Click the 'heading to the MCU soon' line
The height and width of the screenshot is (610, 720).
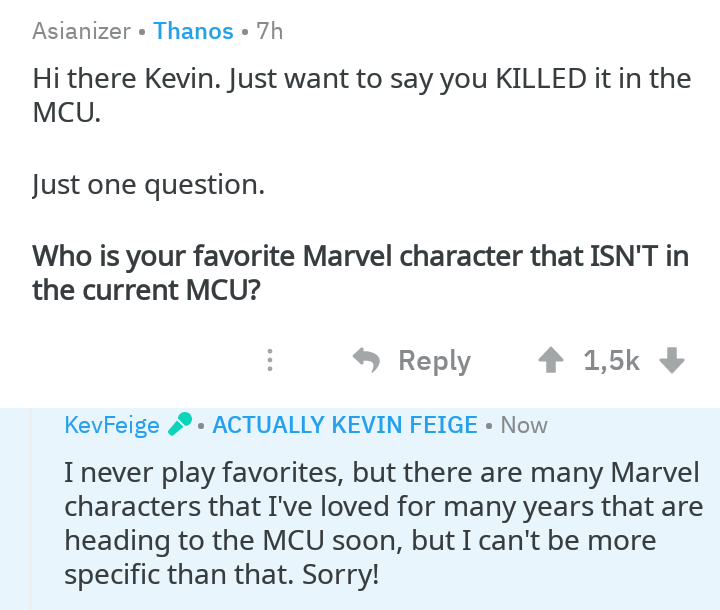[x=360, y=541]
